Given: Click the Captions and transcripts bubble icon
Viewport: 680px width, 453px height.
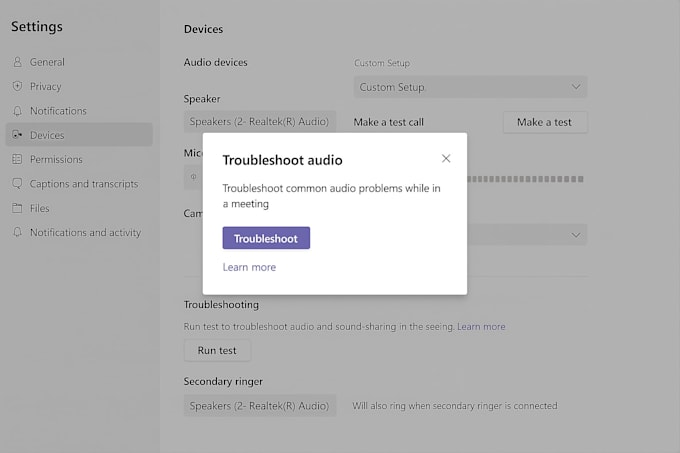Looking at the screenshot, I should [17, 183].
